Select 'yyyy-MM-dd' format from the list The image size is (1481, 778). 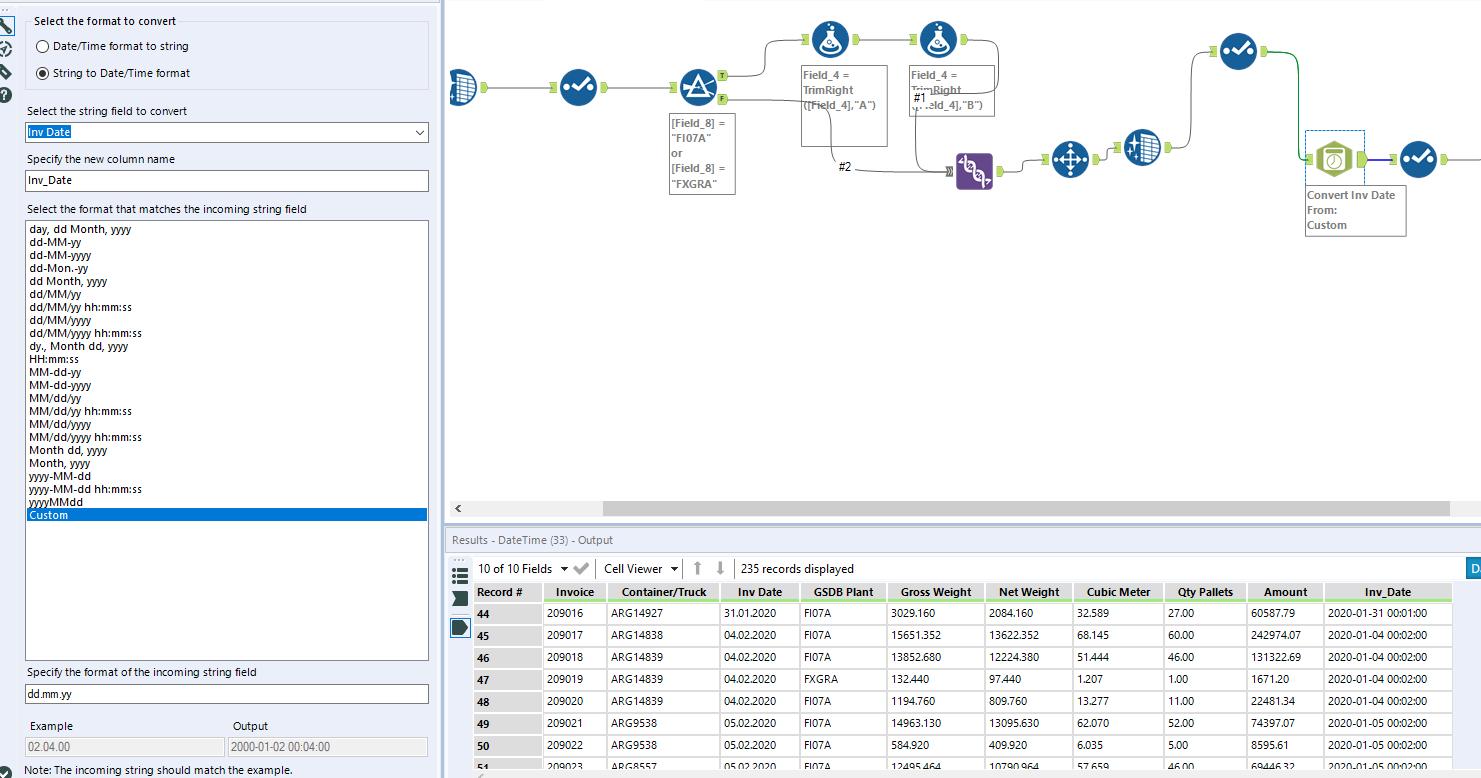(x=60, y=476)
